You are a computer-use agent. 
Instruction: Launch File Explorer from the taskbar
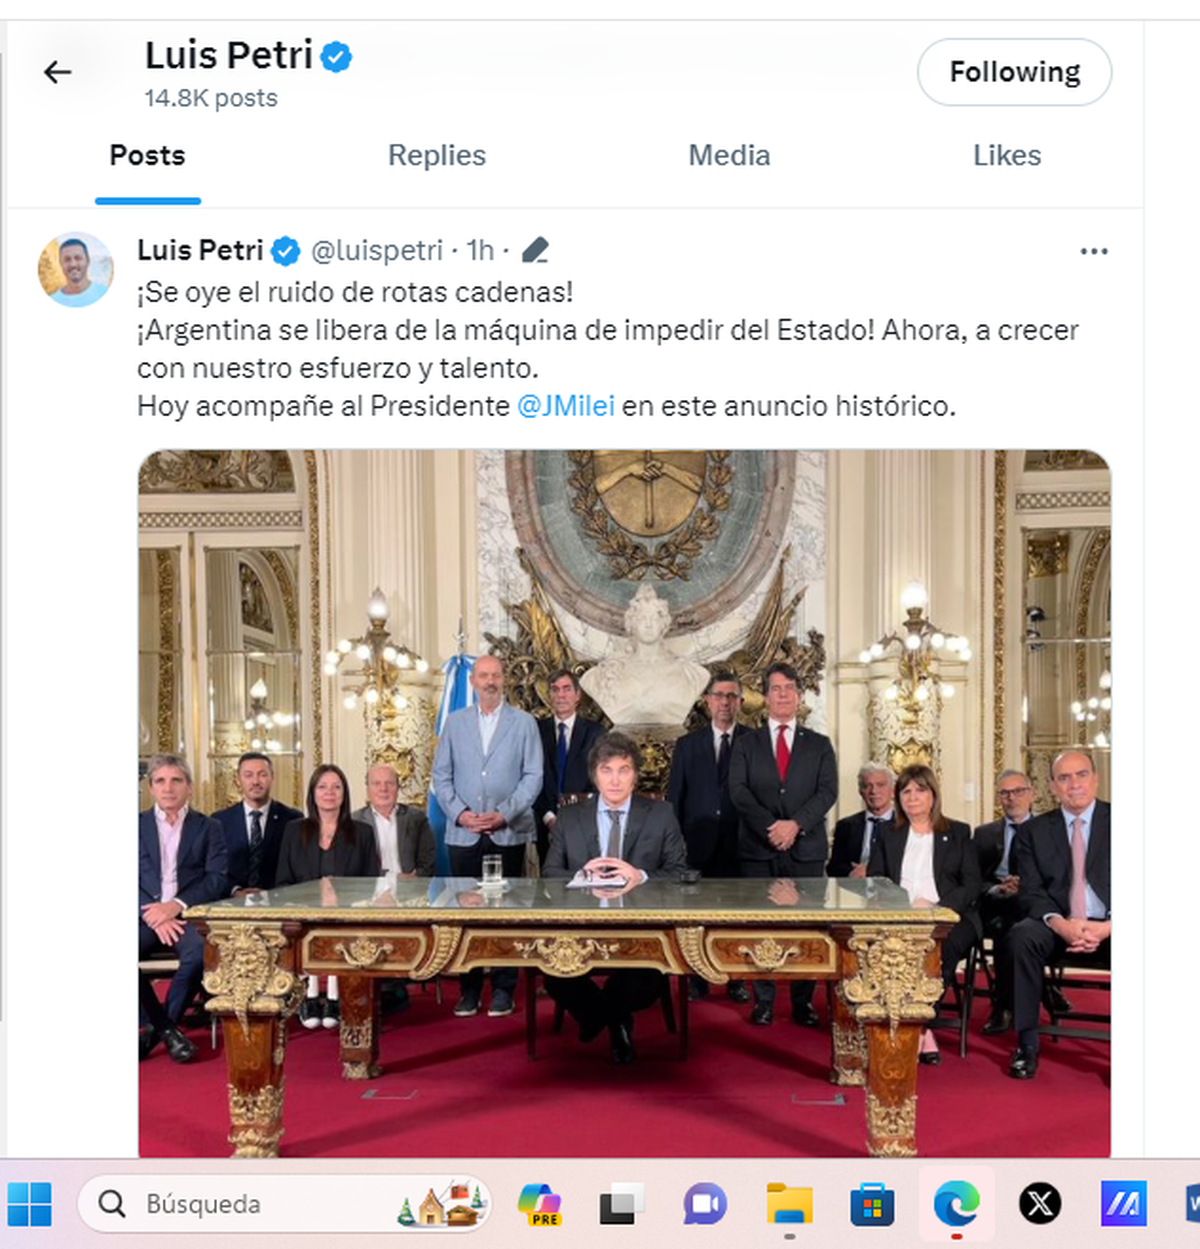[789, 1204]
